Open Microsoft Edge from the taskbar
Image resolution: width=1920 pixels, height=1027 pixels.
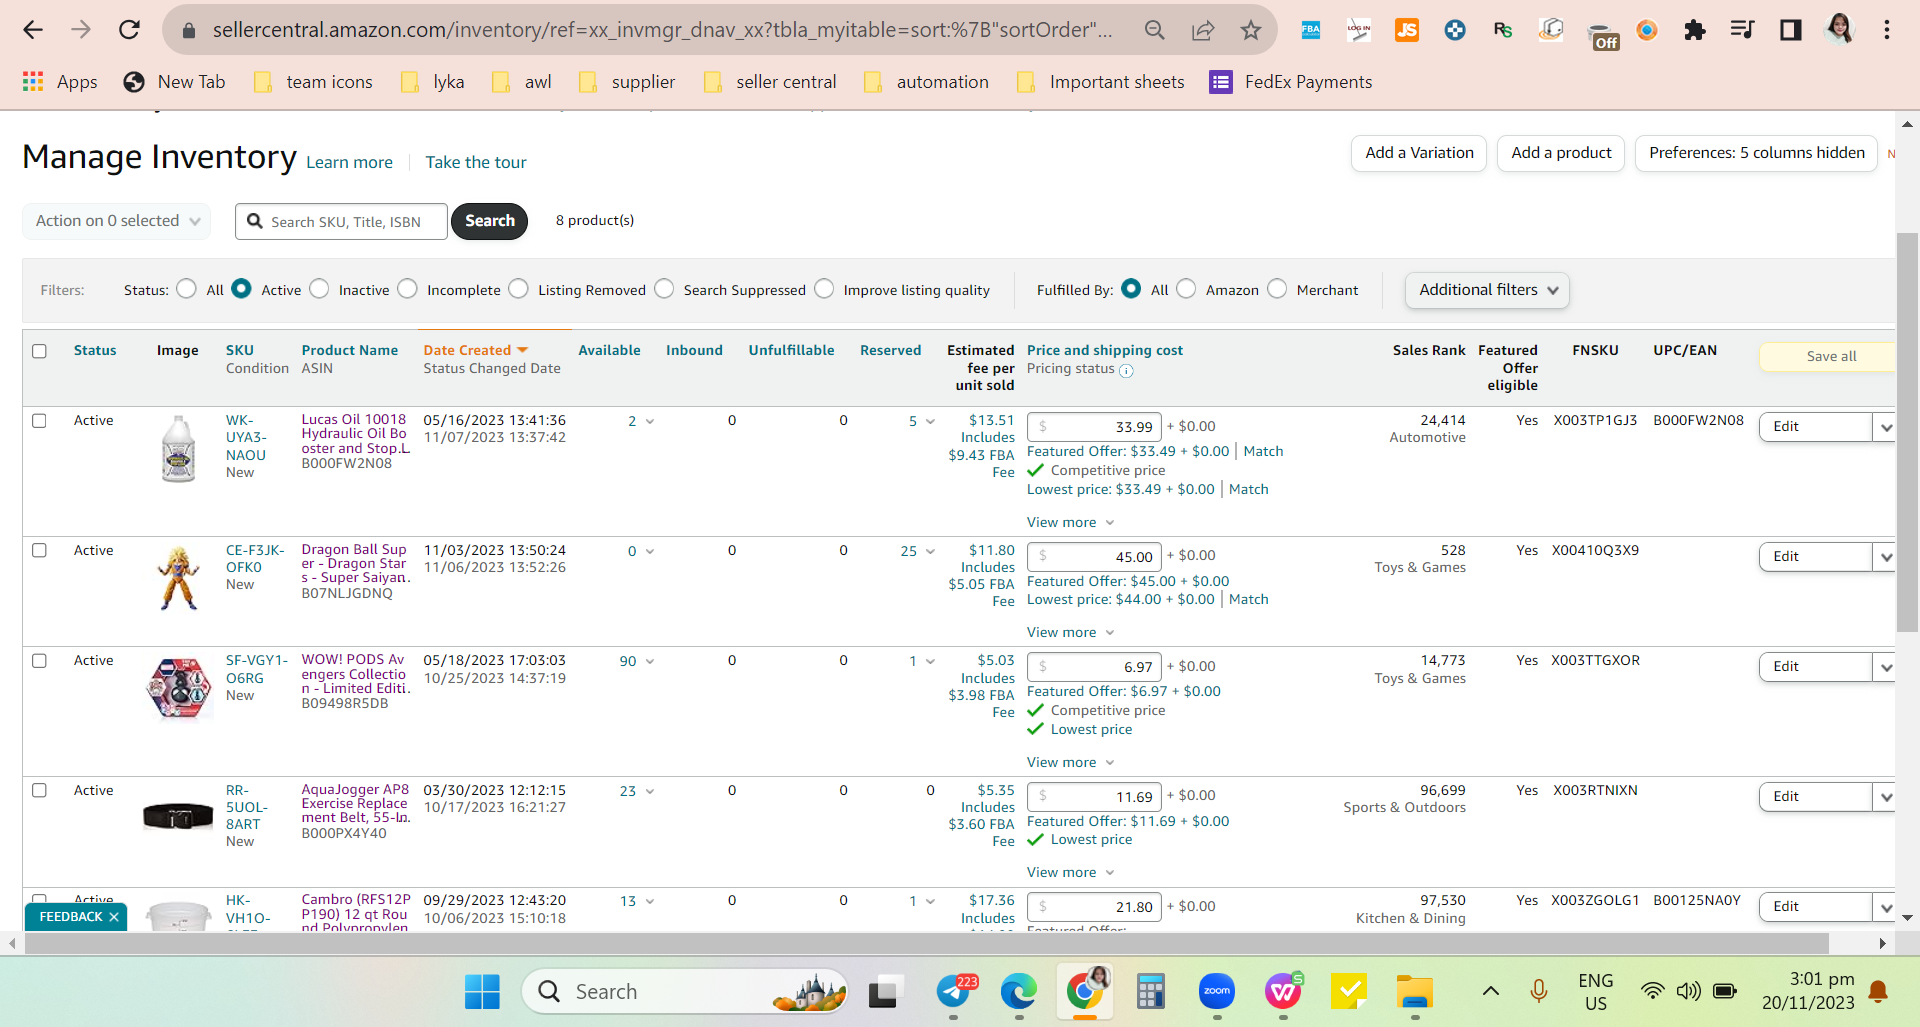click(x=1019, y=992)
